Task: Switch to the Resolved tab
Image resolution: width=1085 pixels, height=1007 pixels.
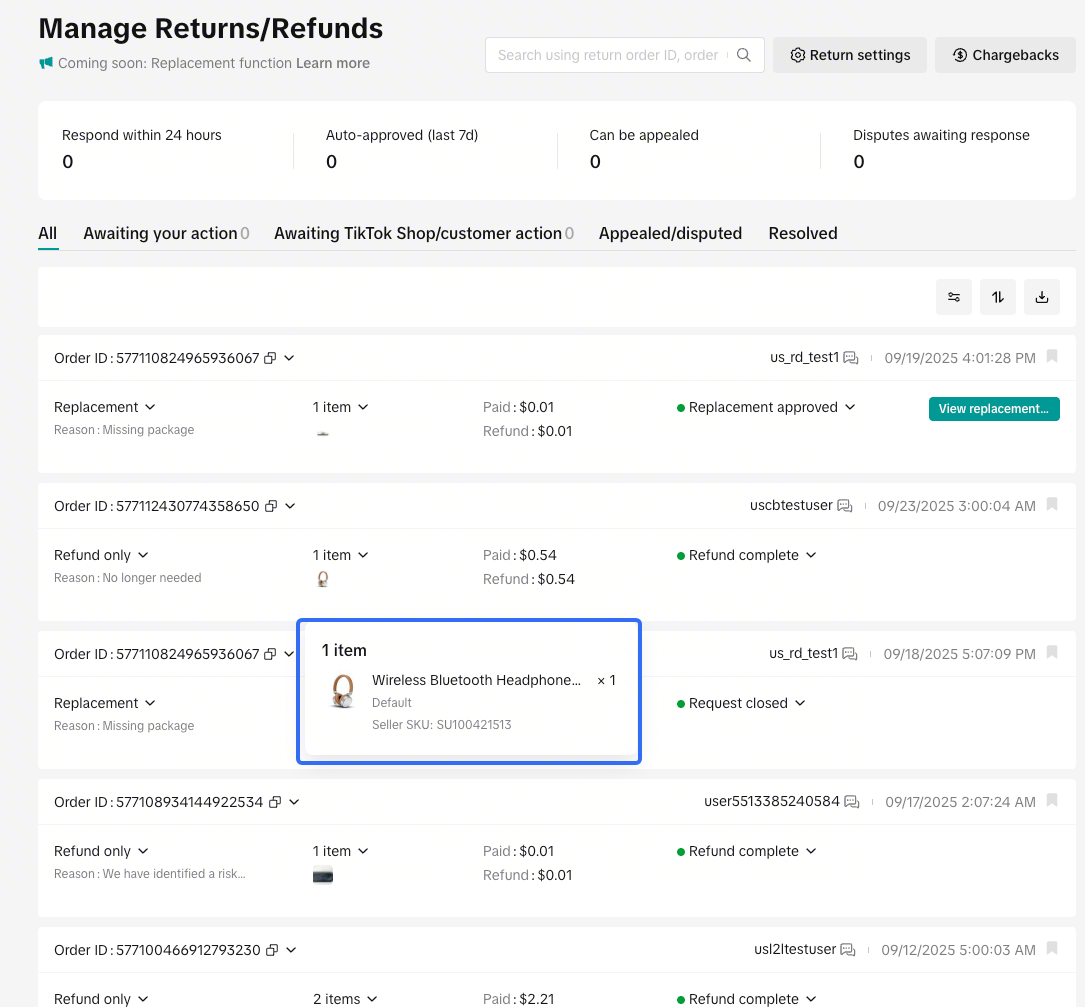Action: (x=802, y=233)
